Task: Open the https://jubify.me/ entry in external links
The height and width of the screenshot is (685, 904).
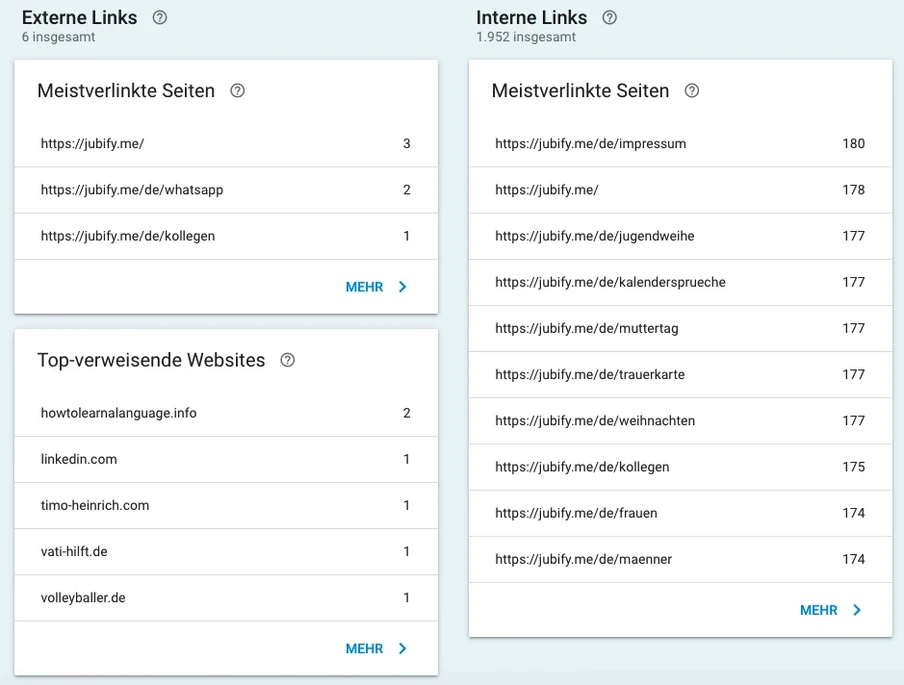Action: tap(90, 143)
